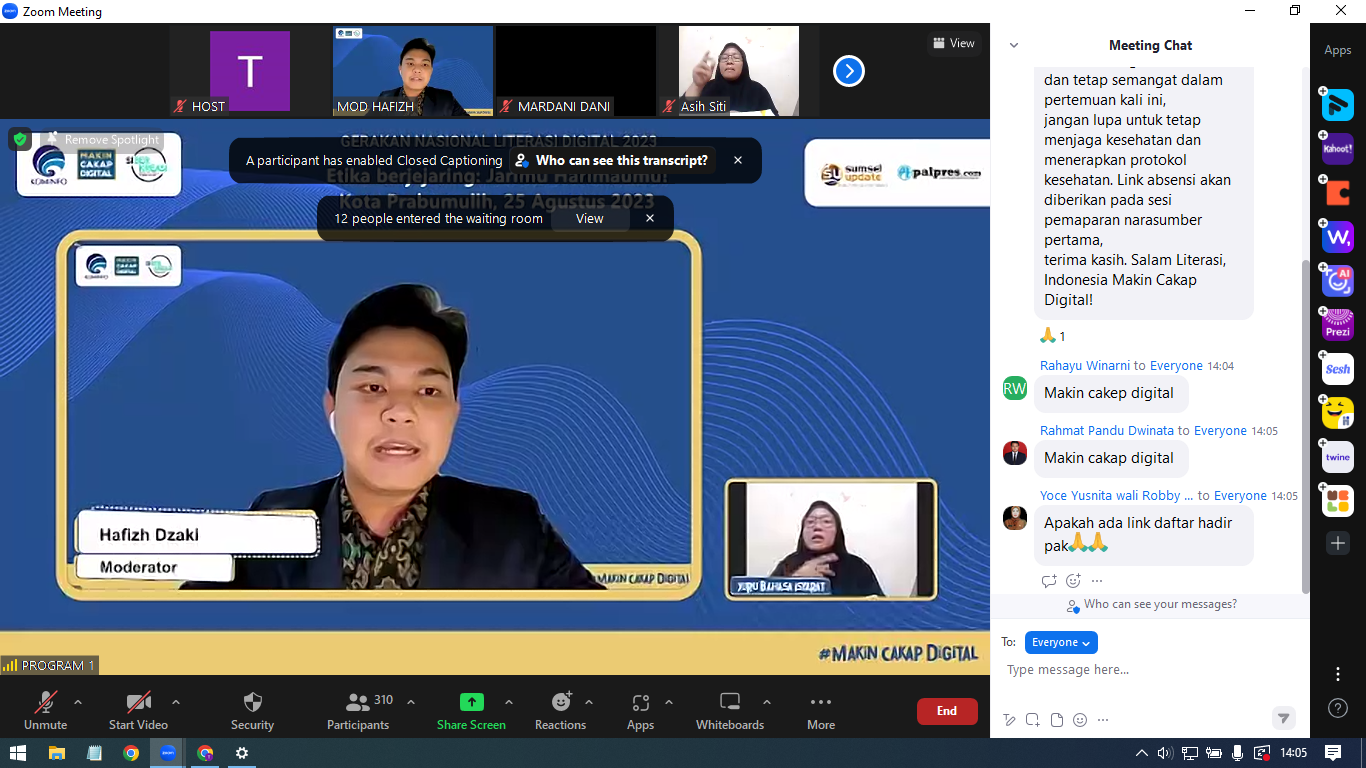1366x768 pixels.
Task: Click the RW avatar of Rahayu Winarni
Action: click(x=1015, y=388)
